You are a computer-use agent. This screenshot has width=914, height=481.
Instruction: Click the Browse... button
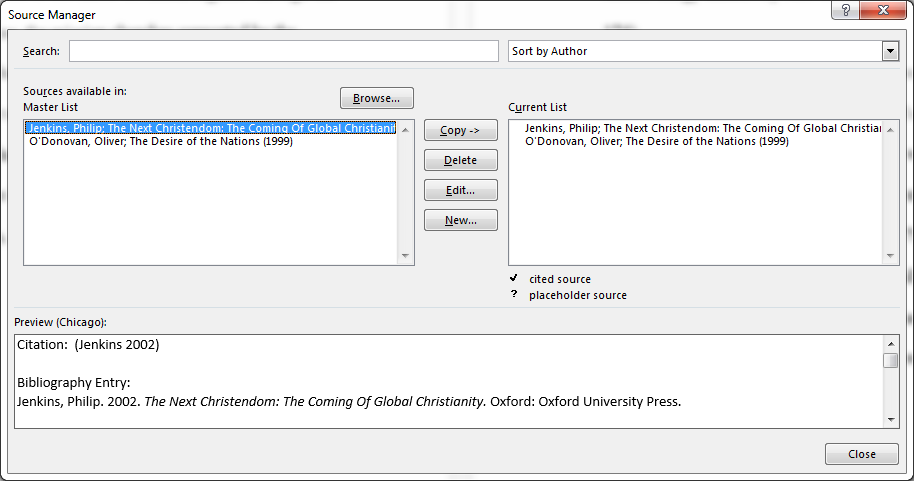(x=377, y=98)
